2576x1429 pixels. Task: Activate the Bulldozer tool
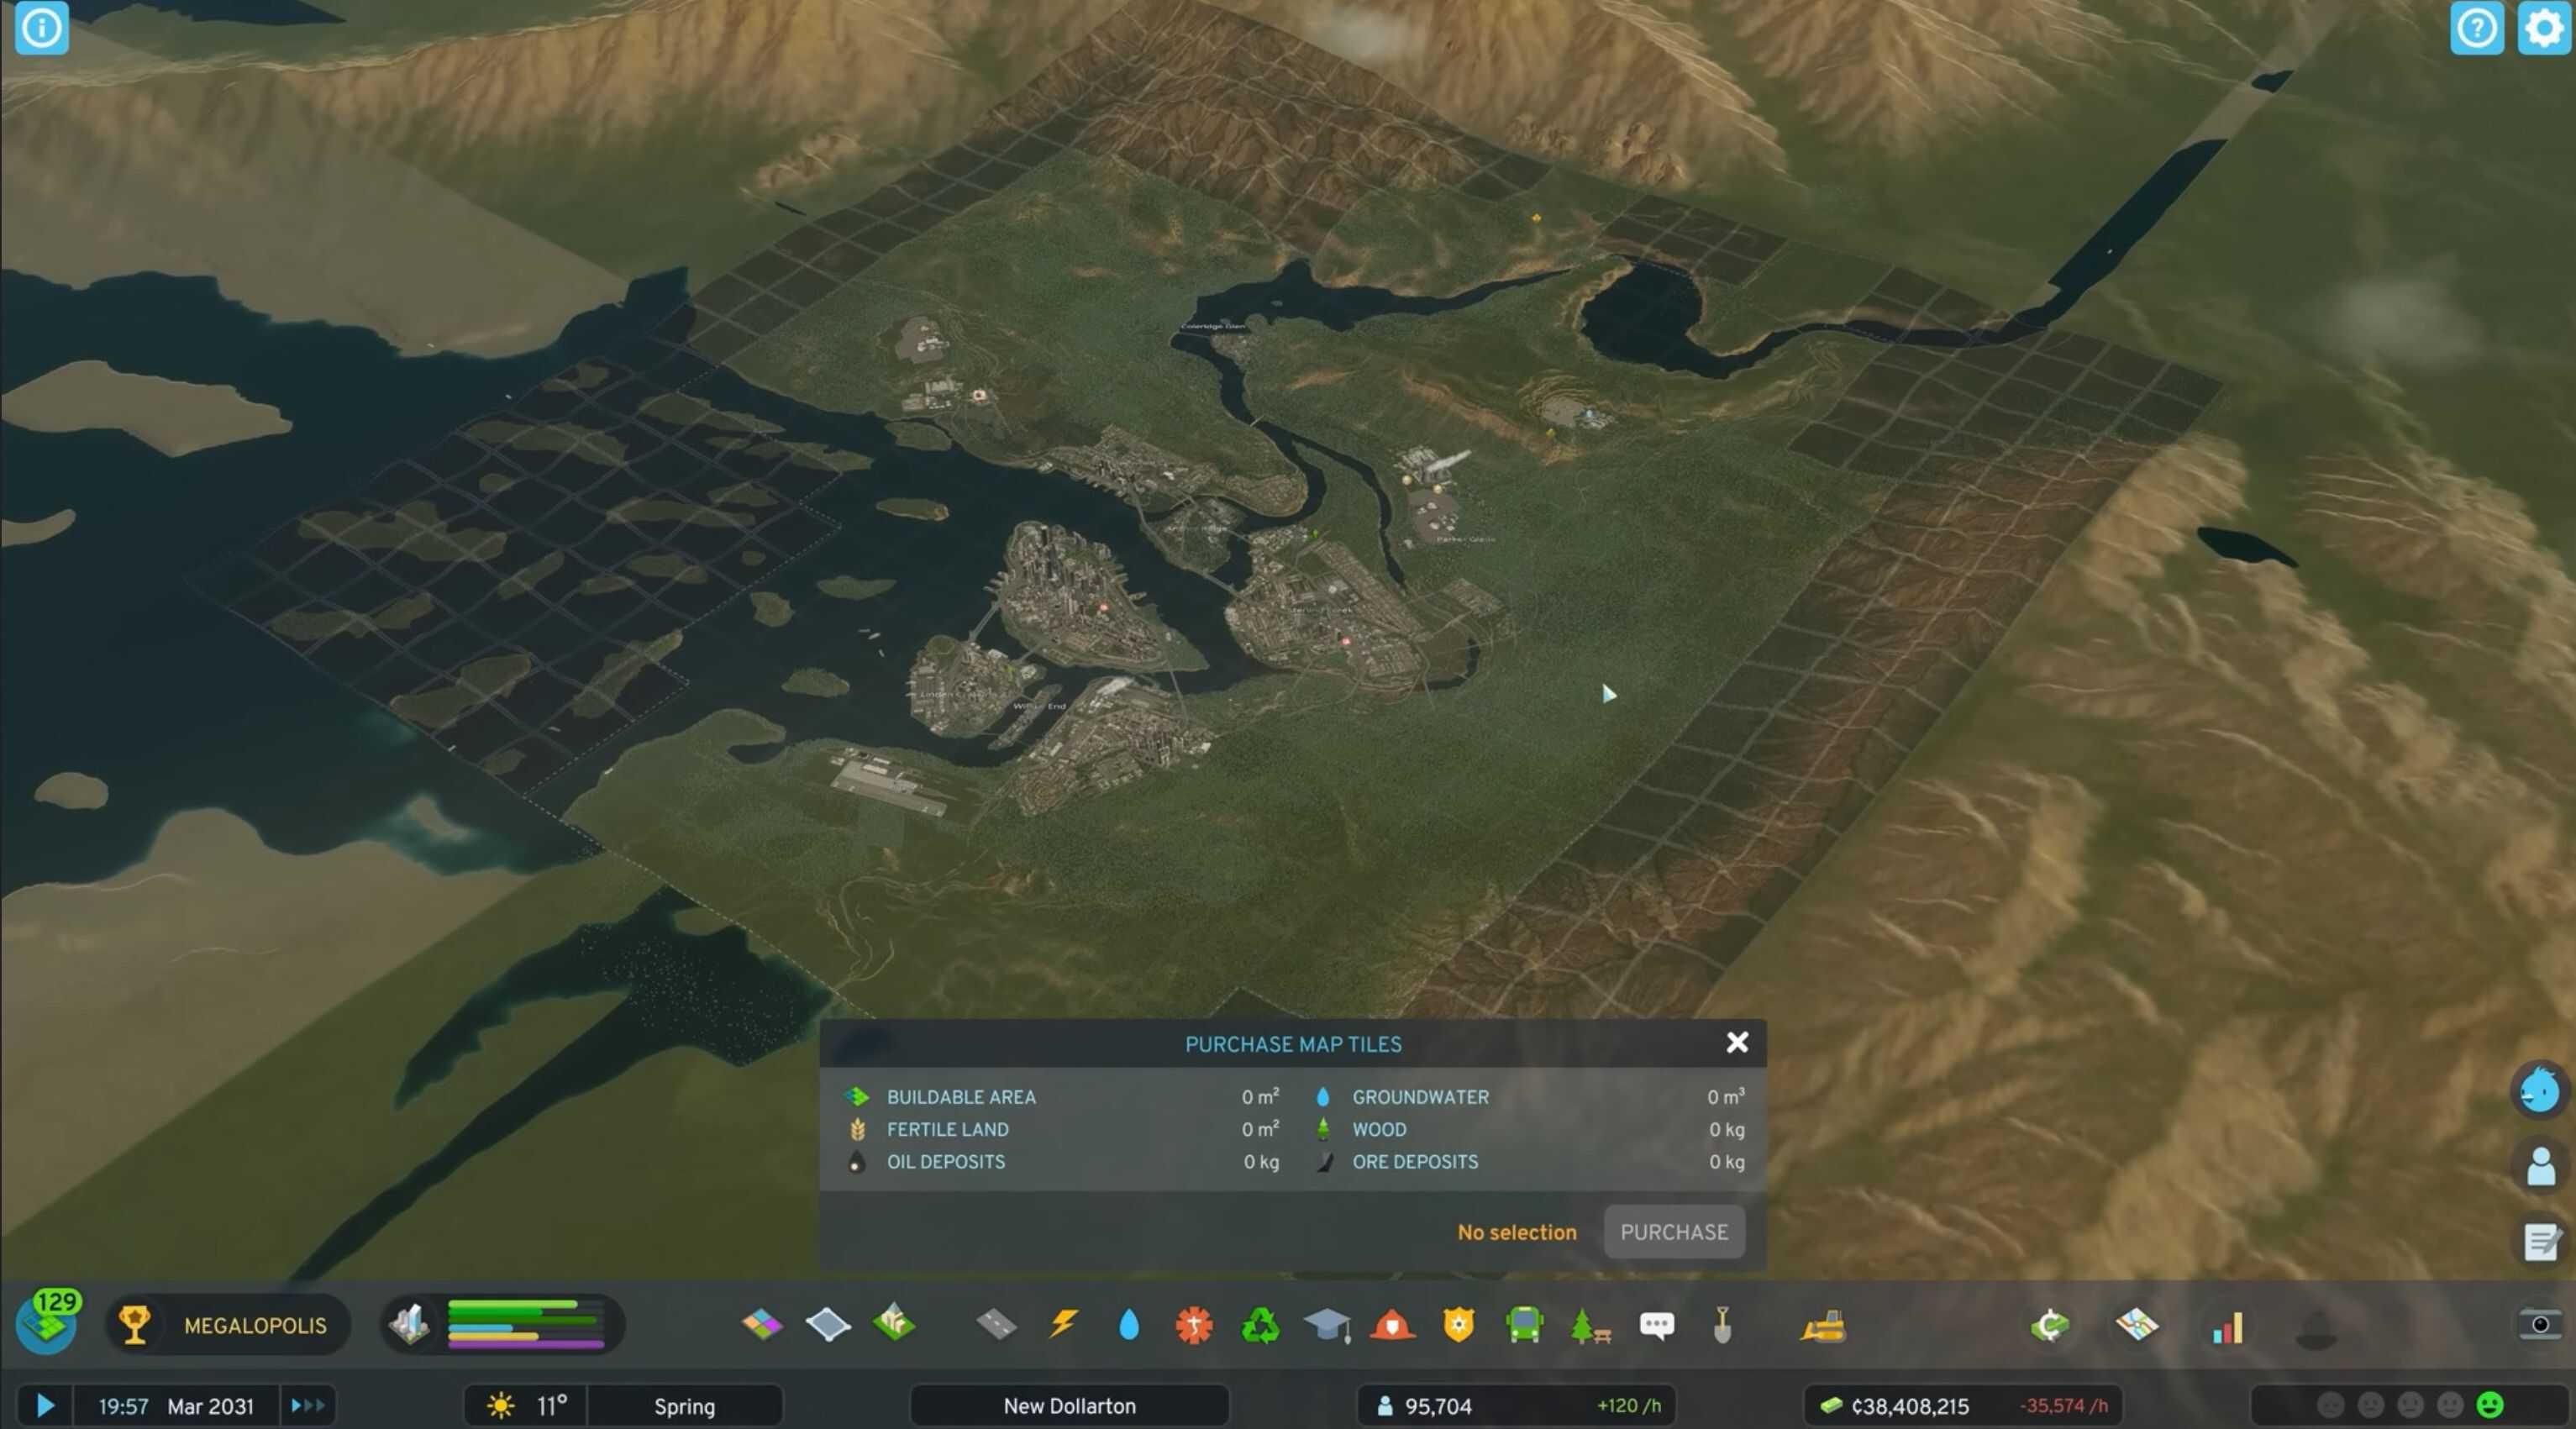(1822, 1326)
